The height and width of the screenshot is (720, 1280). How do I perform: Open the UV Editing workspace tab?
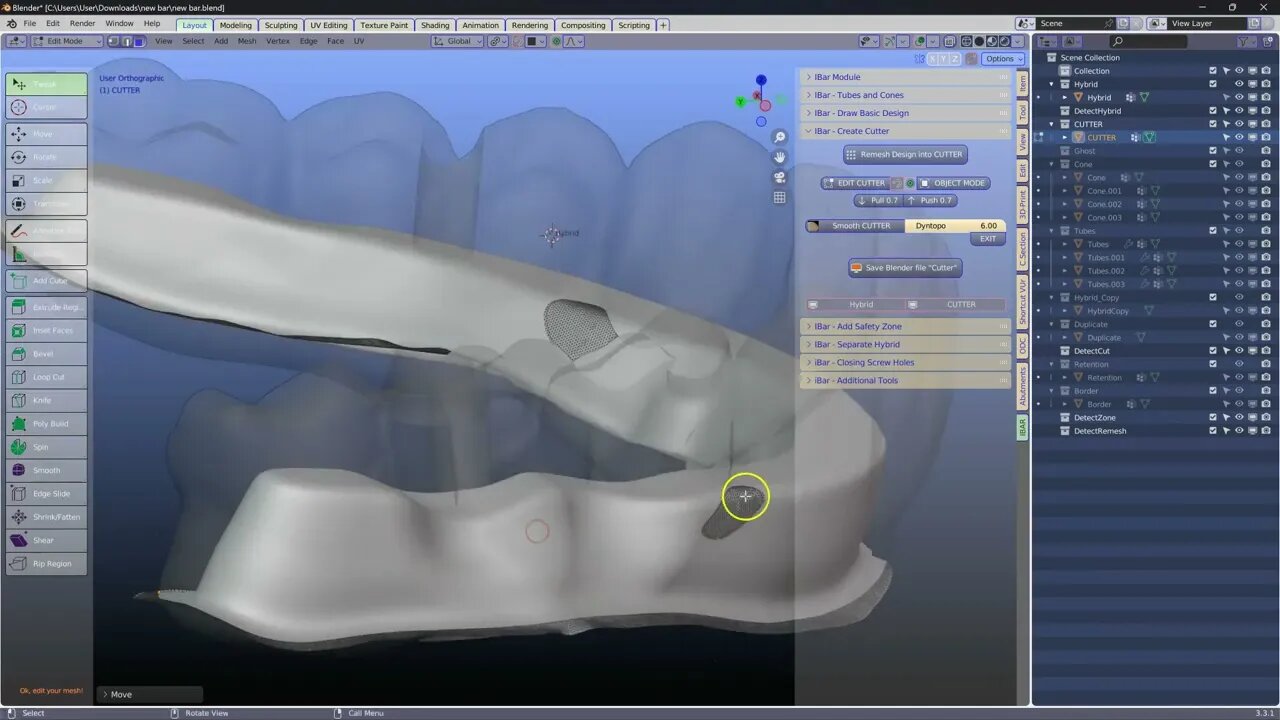point(329,25)
